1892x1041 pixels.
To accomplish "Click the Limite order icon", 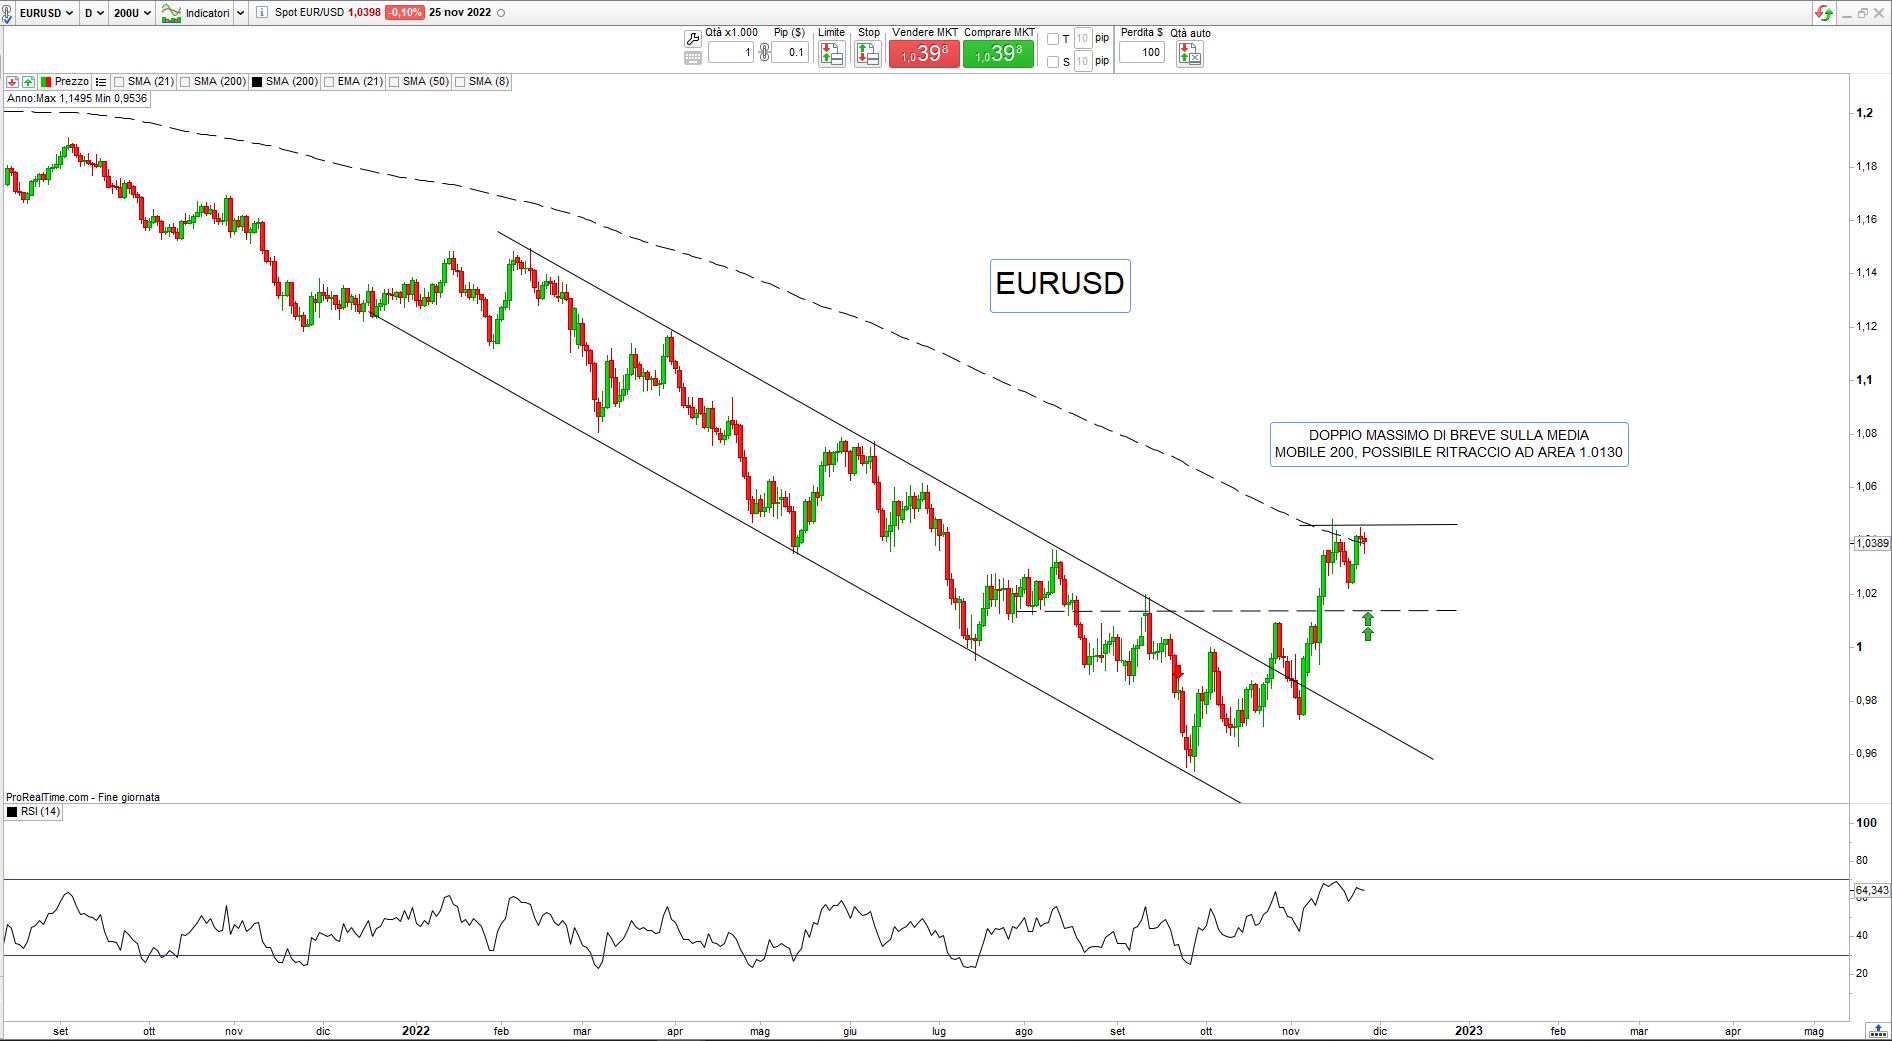I will (x=831, y=54).
